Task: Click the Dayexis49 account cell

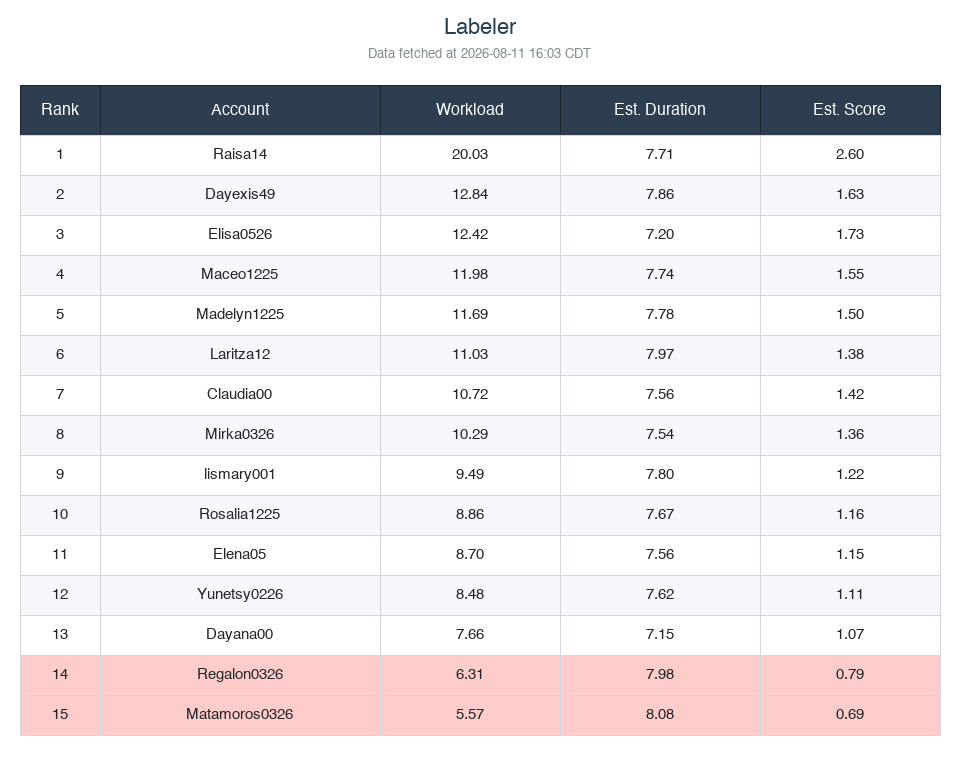Action: point(240,195)
